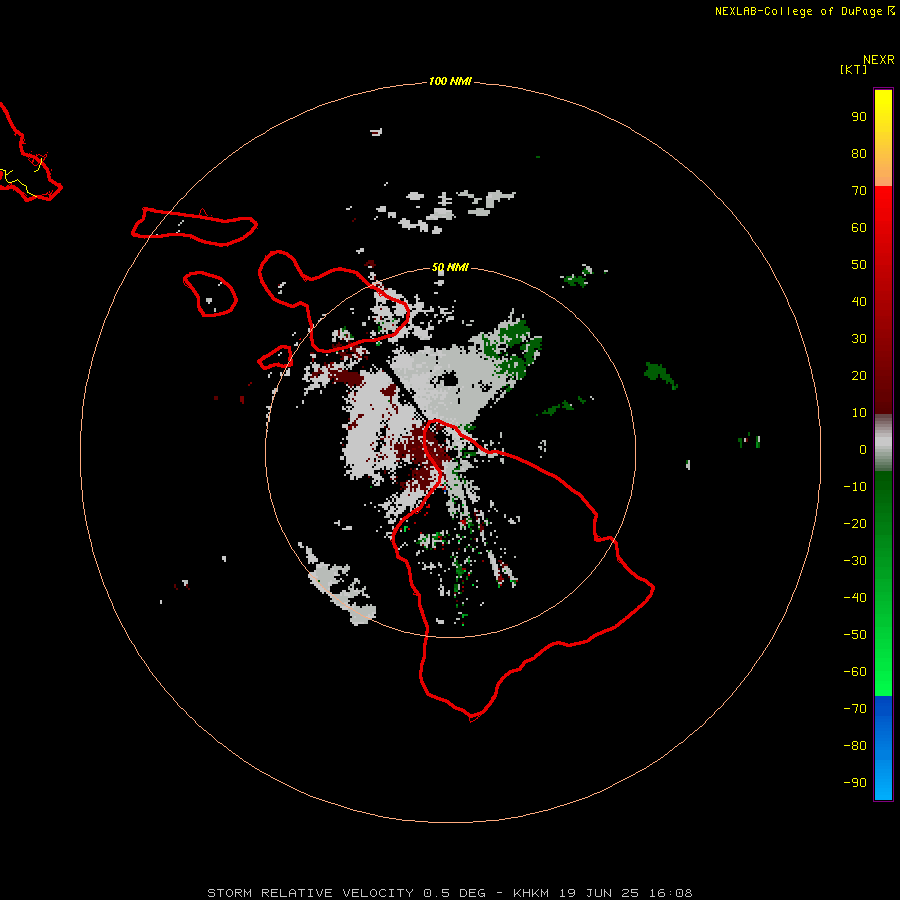Click the 16:08 timestamp in caption
The image size is (900, 900).
point(670,893)
